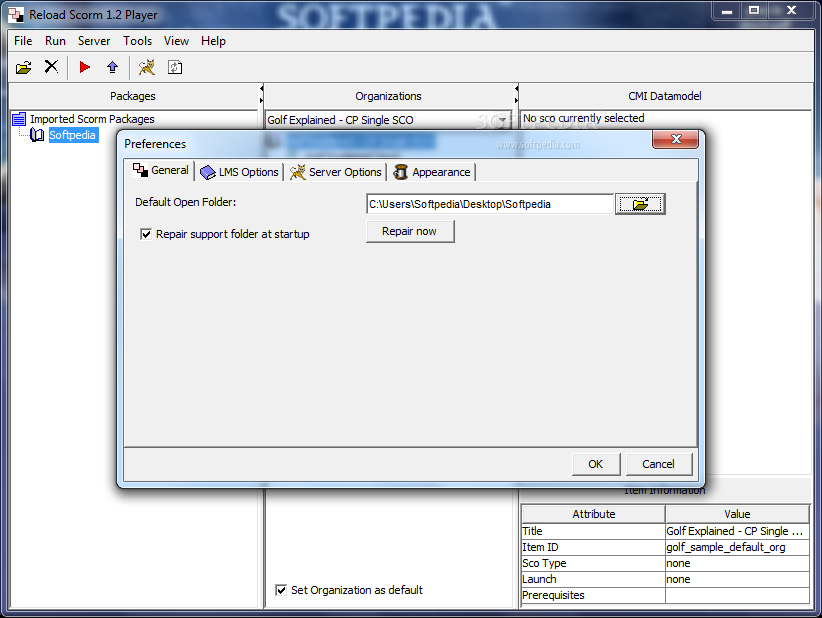Minimize the Reload Scorm Player window

tap(727, 11)
